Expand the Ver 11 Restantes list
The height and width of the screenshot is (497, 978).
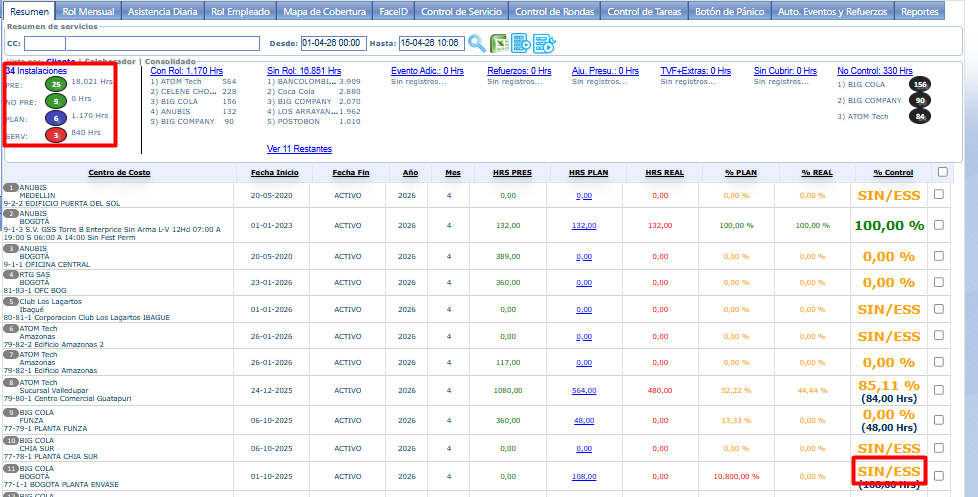point(300,148)
